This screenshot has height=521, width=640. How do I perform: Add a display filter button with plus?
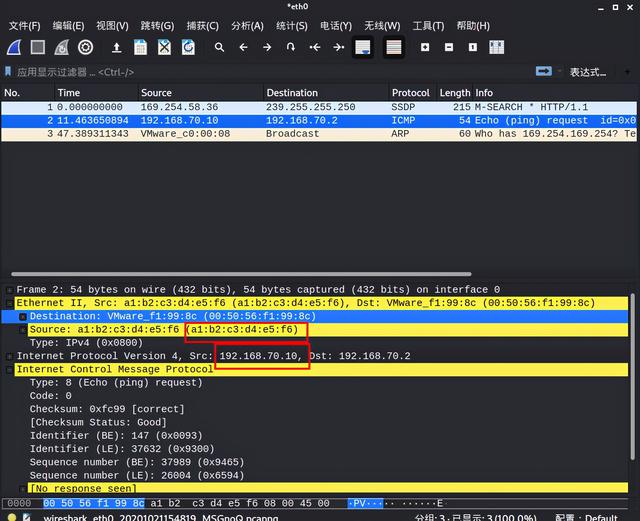click(x=627, y=72)
